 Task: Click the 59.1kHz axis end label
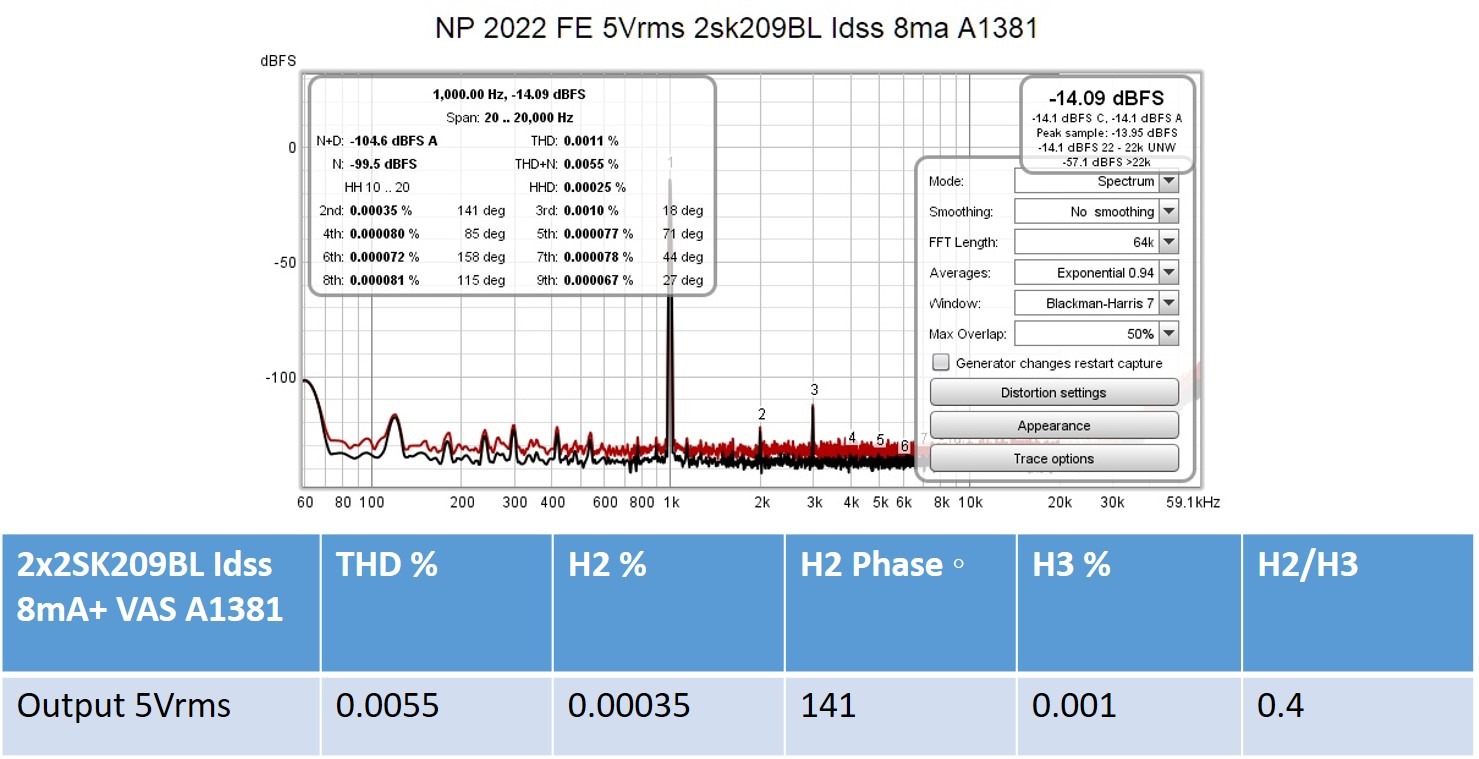1193,502
